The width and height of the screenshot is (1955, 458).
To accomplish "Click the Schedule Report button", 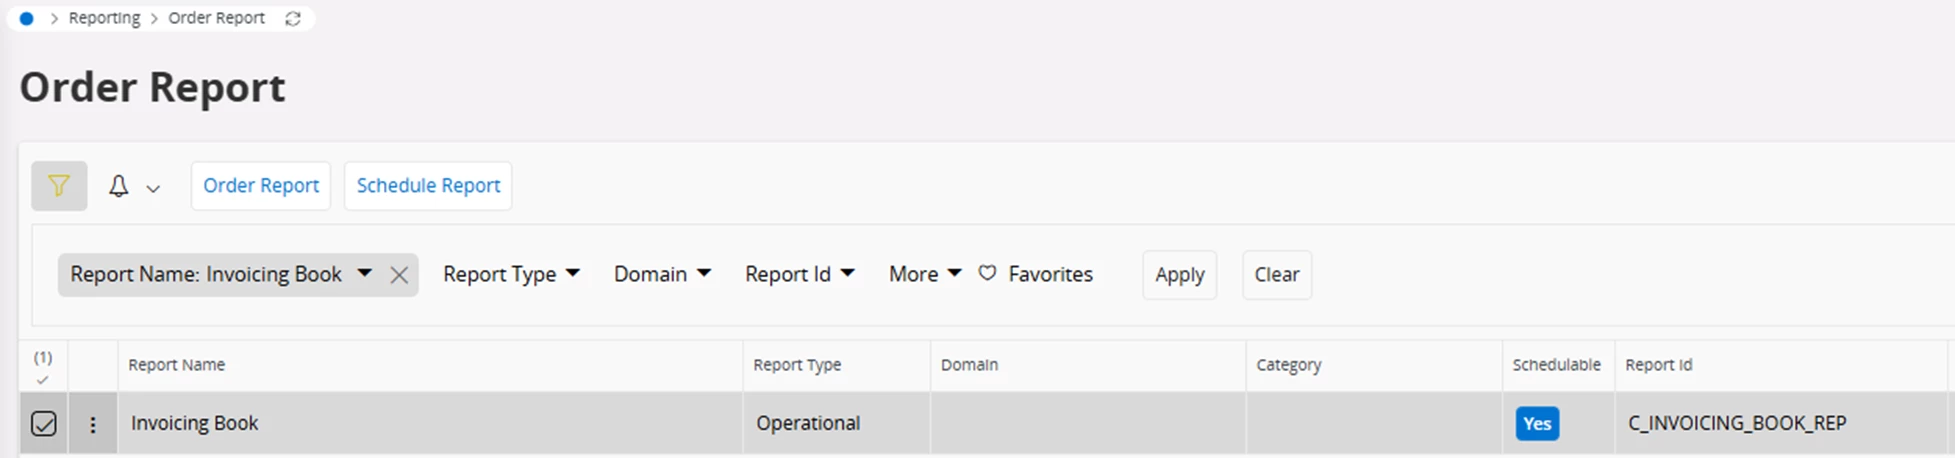I will [x=428, y=186].
